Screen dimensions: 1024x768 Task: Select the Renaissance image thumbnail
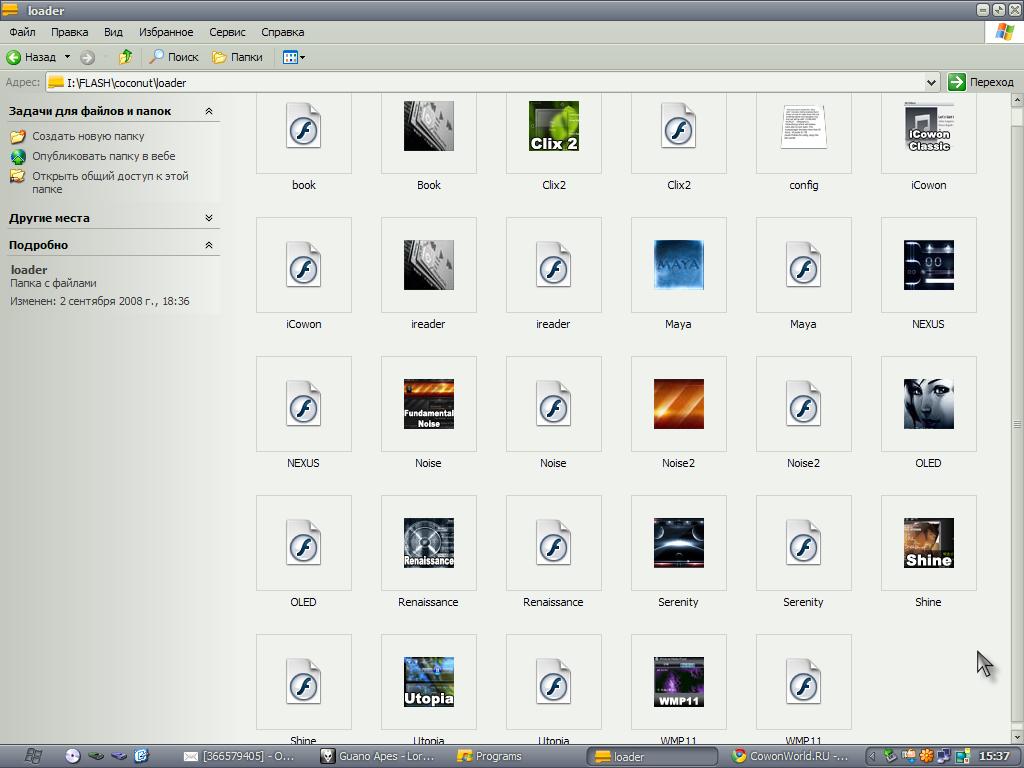pos(428,543)
